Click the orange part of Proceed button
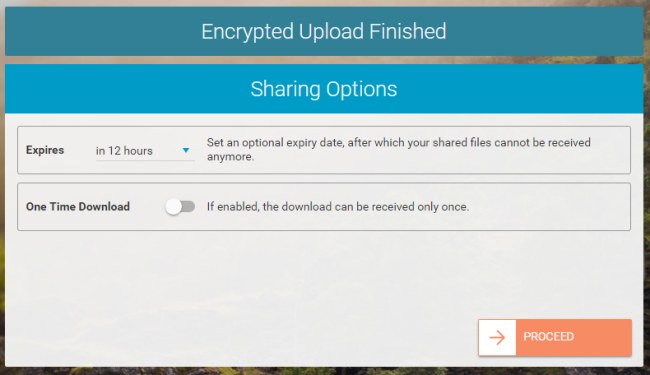The width and height of the screenshot is (650, 375). point(574,337)
